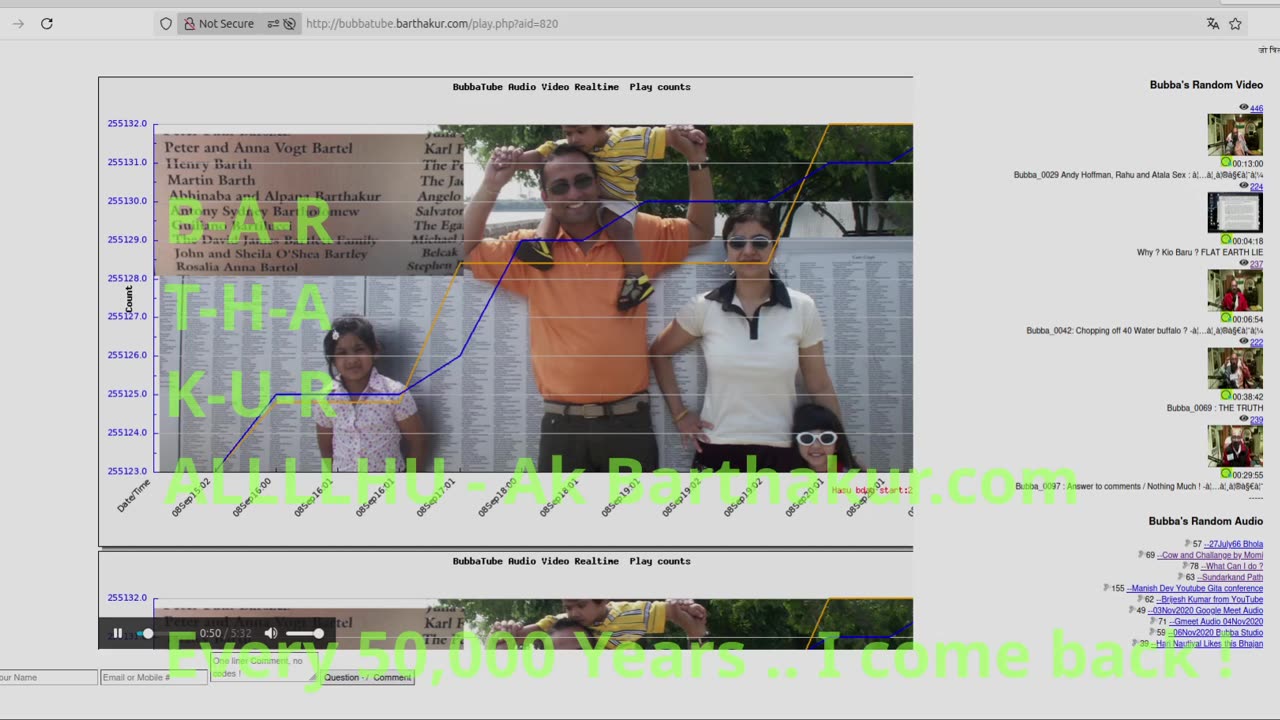Click green circle icon beside 00:29:55
This screenshot has width=1280, height=720.
(1226, 474)
